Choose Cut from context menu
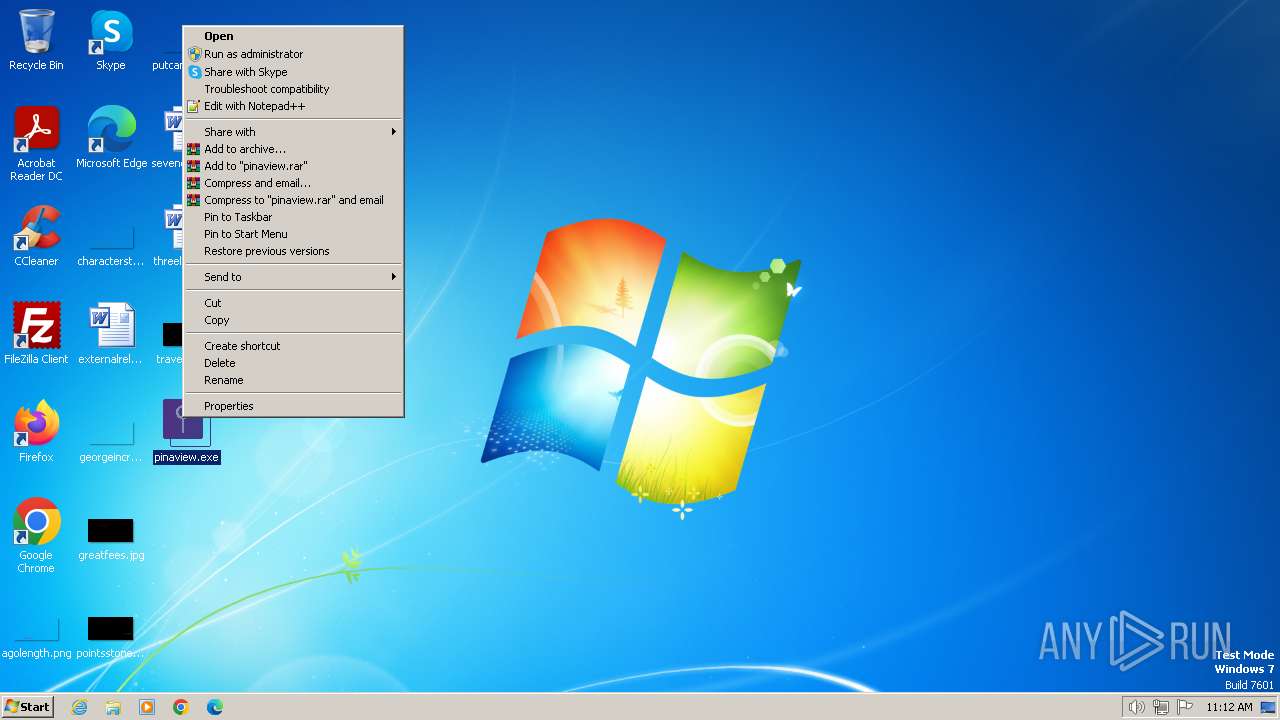 (x=294, y=303)
